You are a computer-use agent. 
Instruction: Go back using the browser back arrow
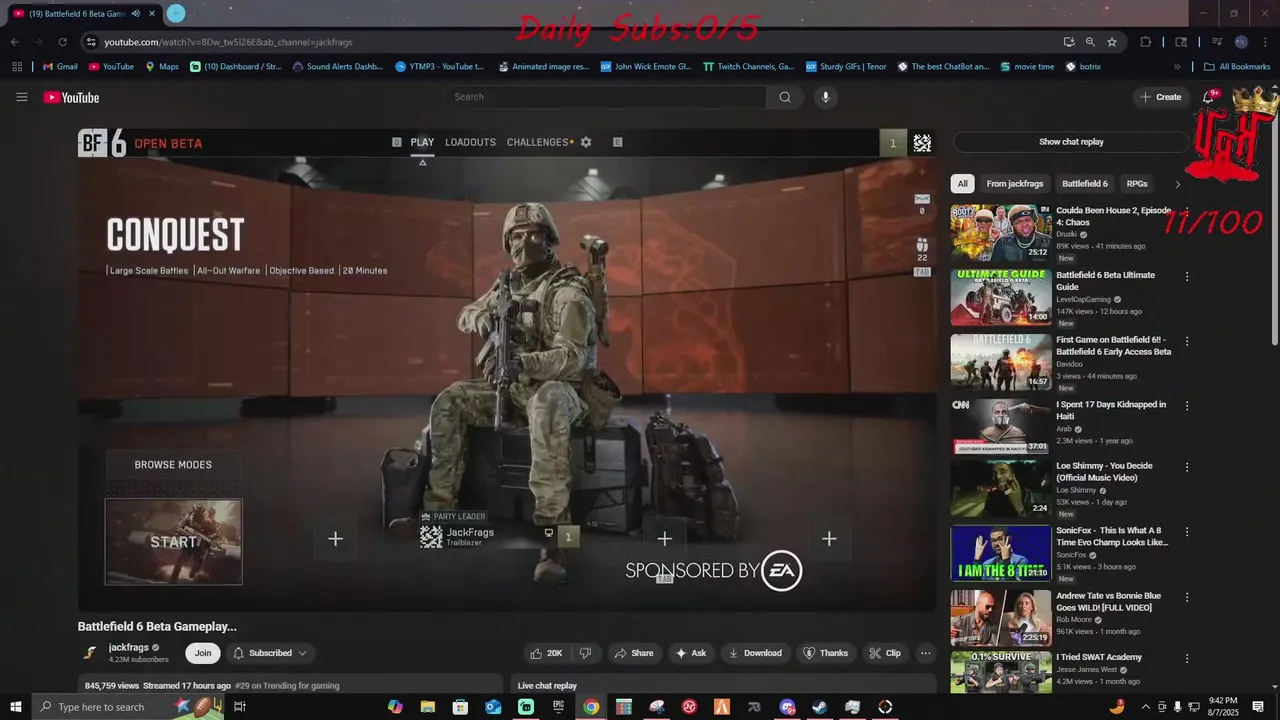[x=14, y=42]
